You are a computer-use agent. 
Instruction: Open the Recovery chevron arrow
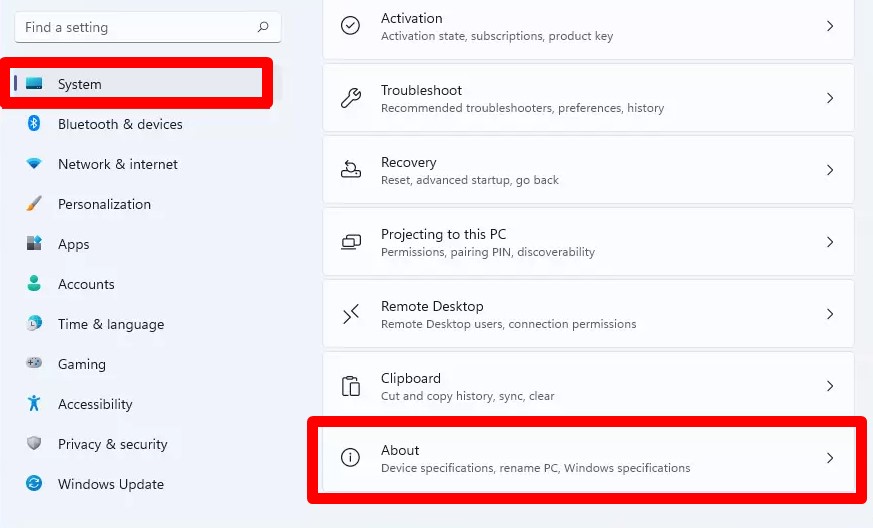(x=830, y=170)
